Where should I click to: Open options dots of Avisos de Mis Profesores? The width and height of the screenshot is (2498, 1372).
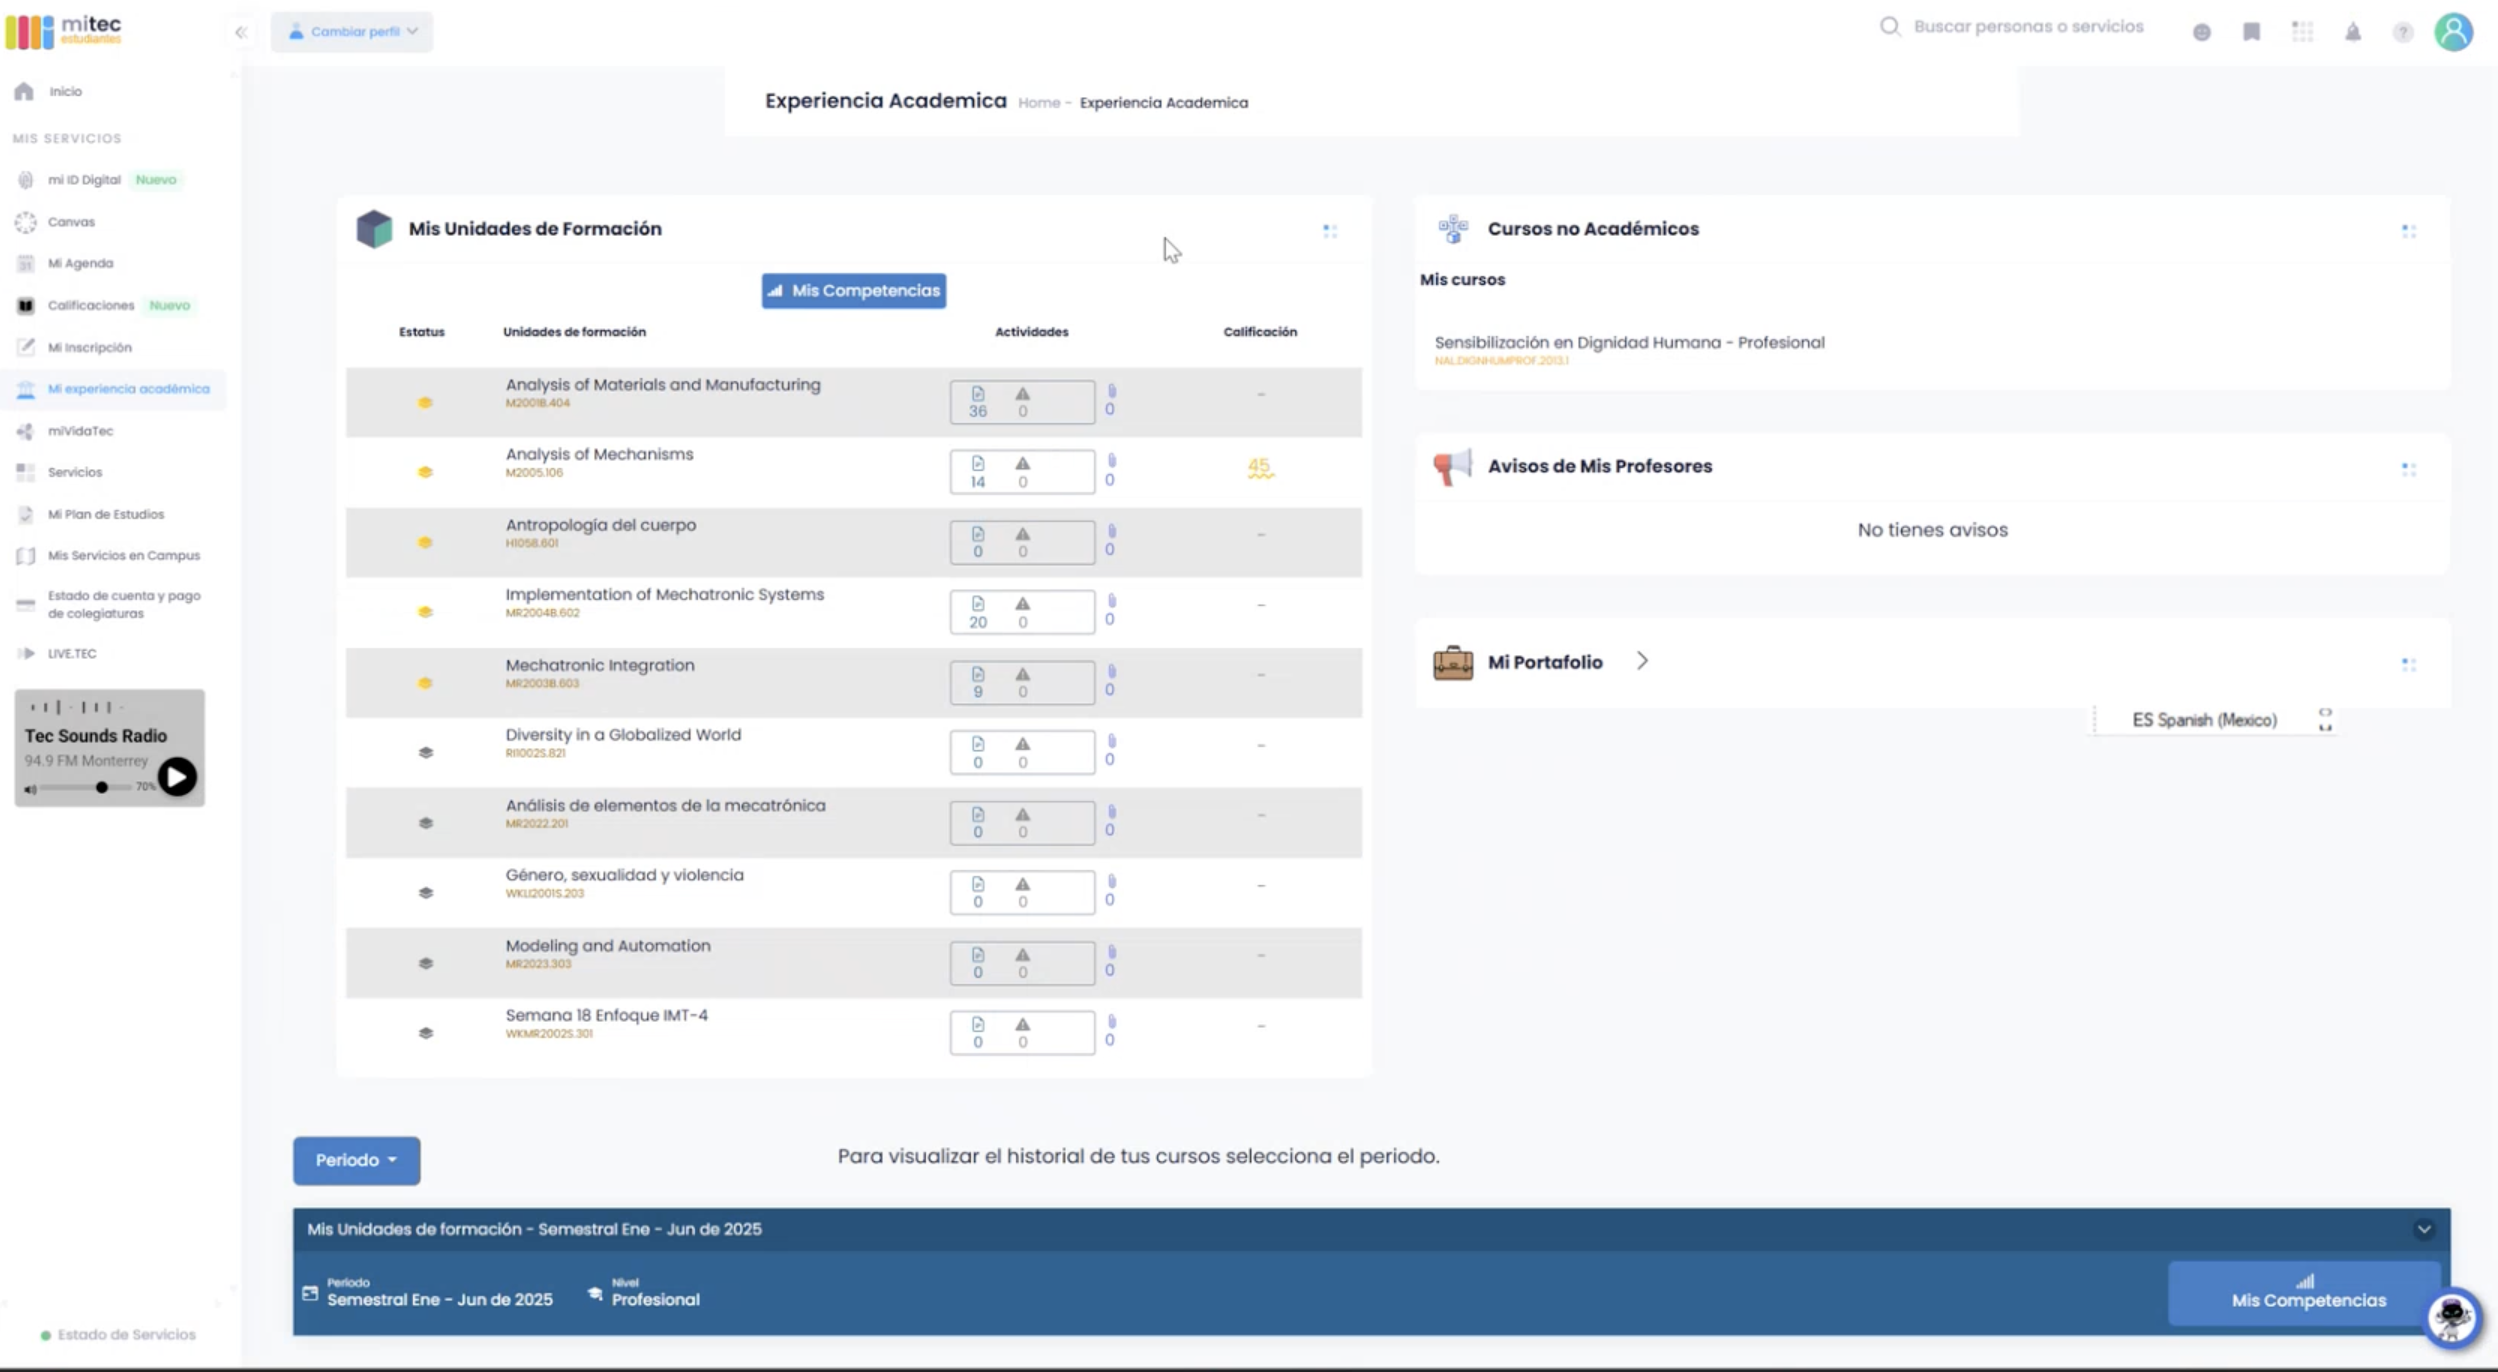point(2409,468)
